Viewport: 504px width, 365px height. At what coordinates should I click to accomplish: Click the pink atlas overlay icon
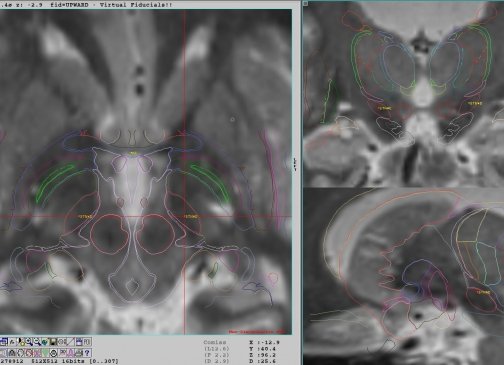click(71, 353)
